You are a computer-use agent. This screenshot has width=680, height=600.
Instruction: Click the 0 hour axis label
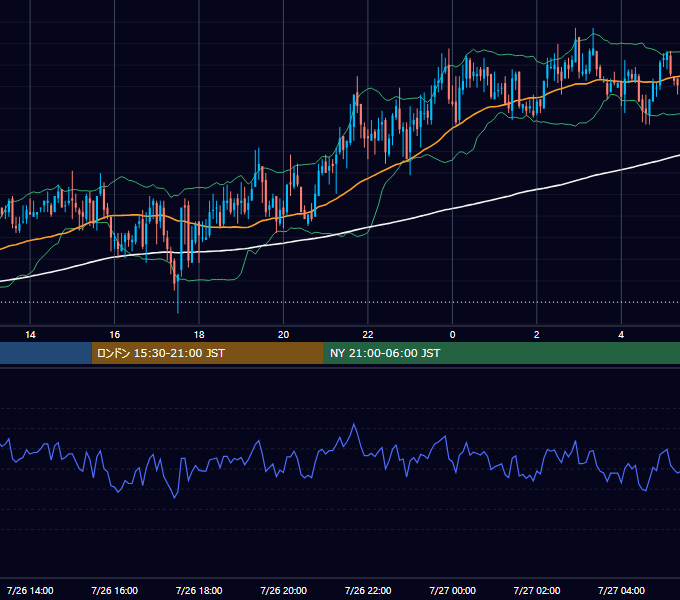pyautogui.click(x=452, y=335)
